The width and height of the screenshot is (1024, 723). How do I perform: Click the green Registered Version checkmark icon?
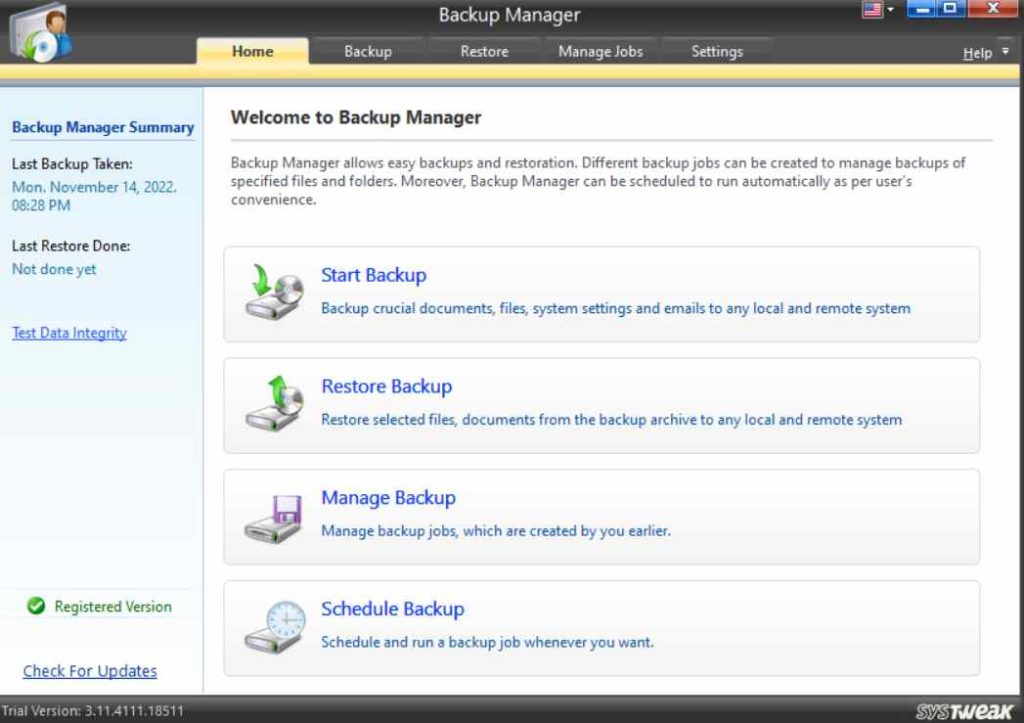tap(36, 606)
